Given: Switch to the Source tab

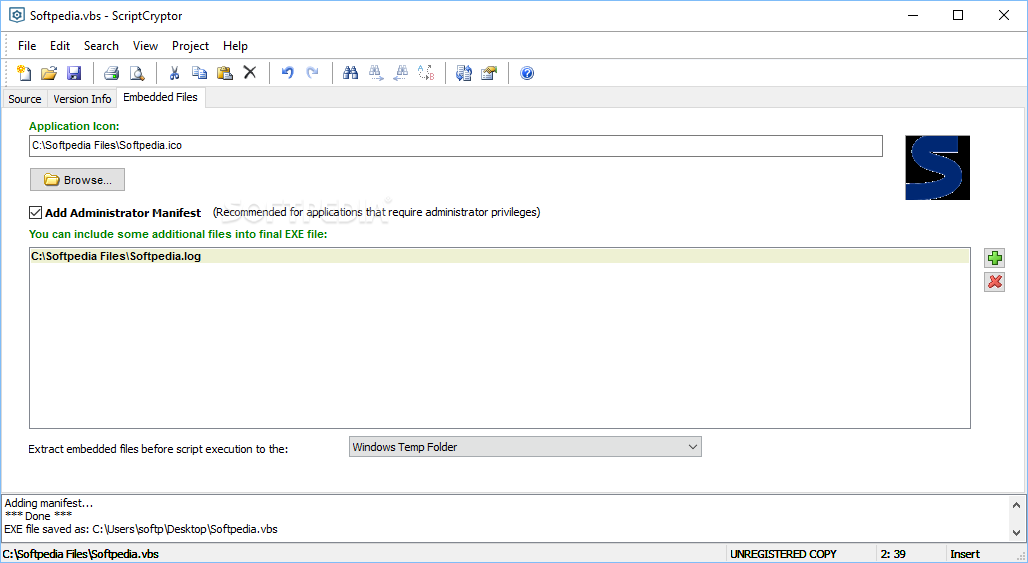Looking at the screenshot, I should click(25, 99).
